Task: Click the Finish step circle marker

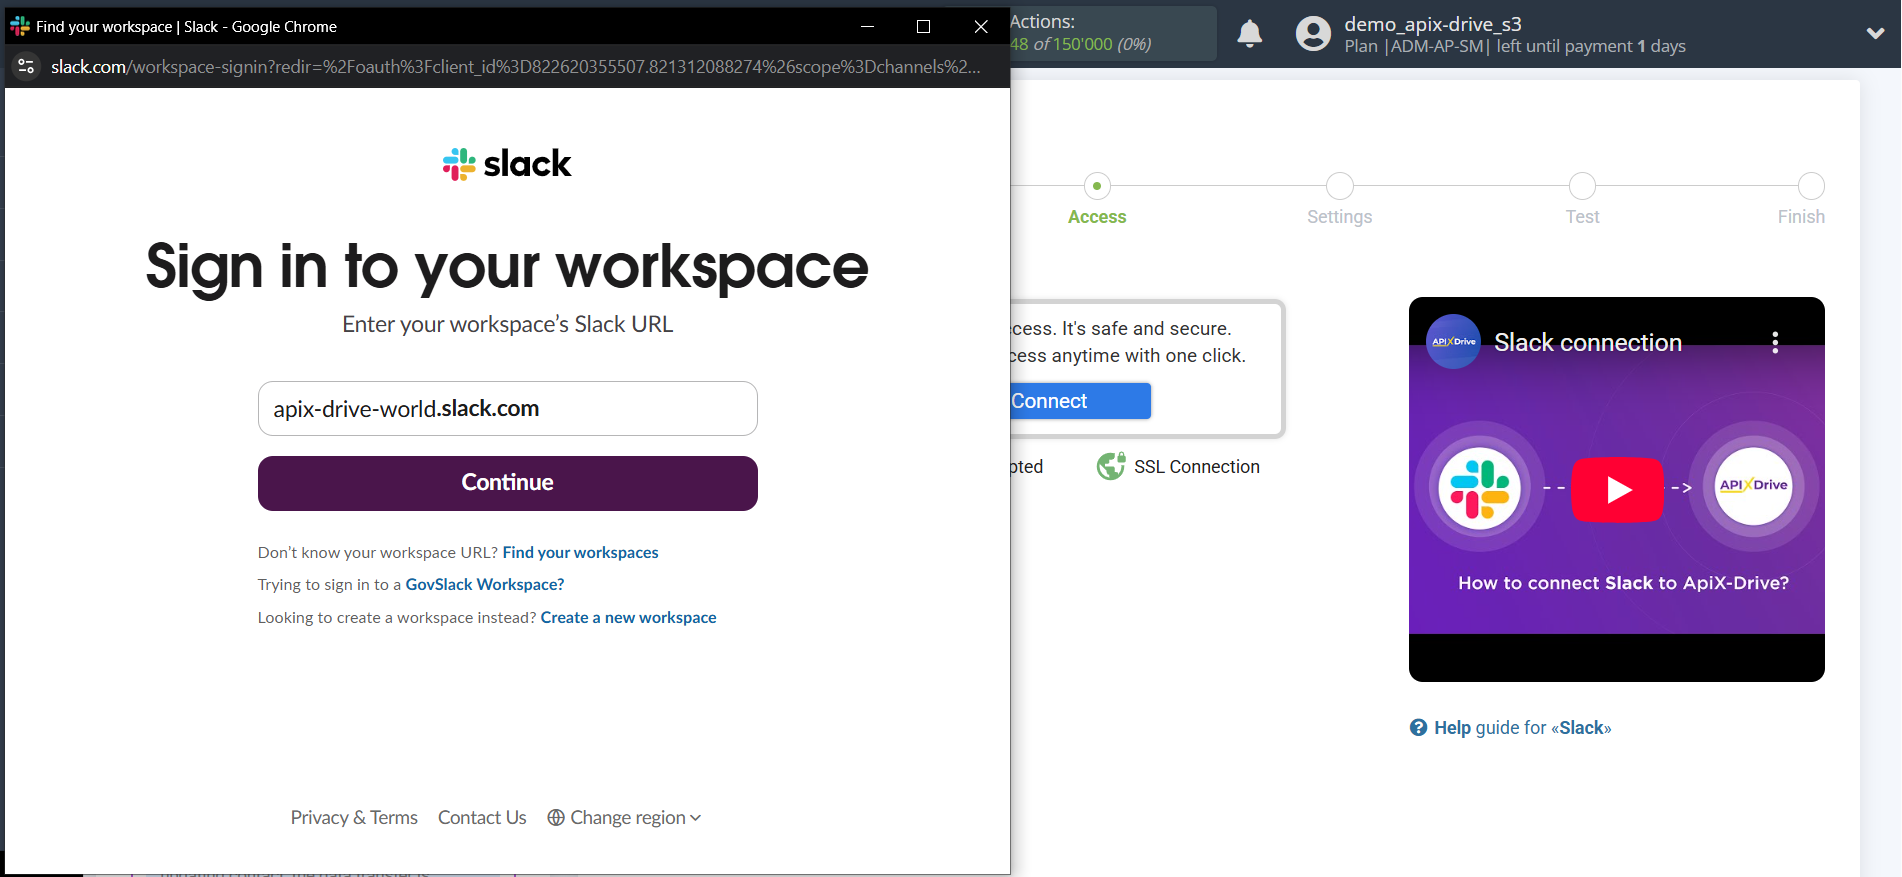Action: click(x=1811, y=186)
